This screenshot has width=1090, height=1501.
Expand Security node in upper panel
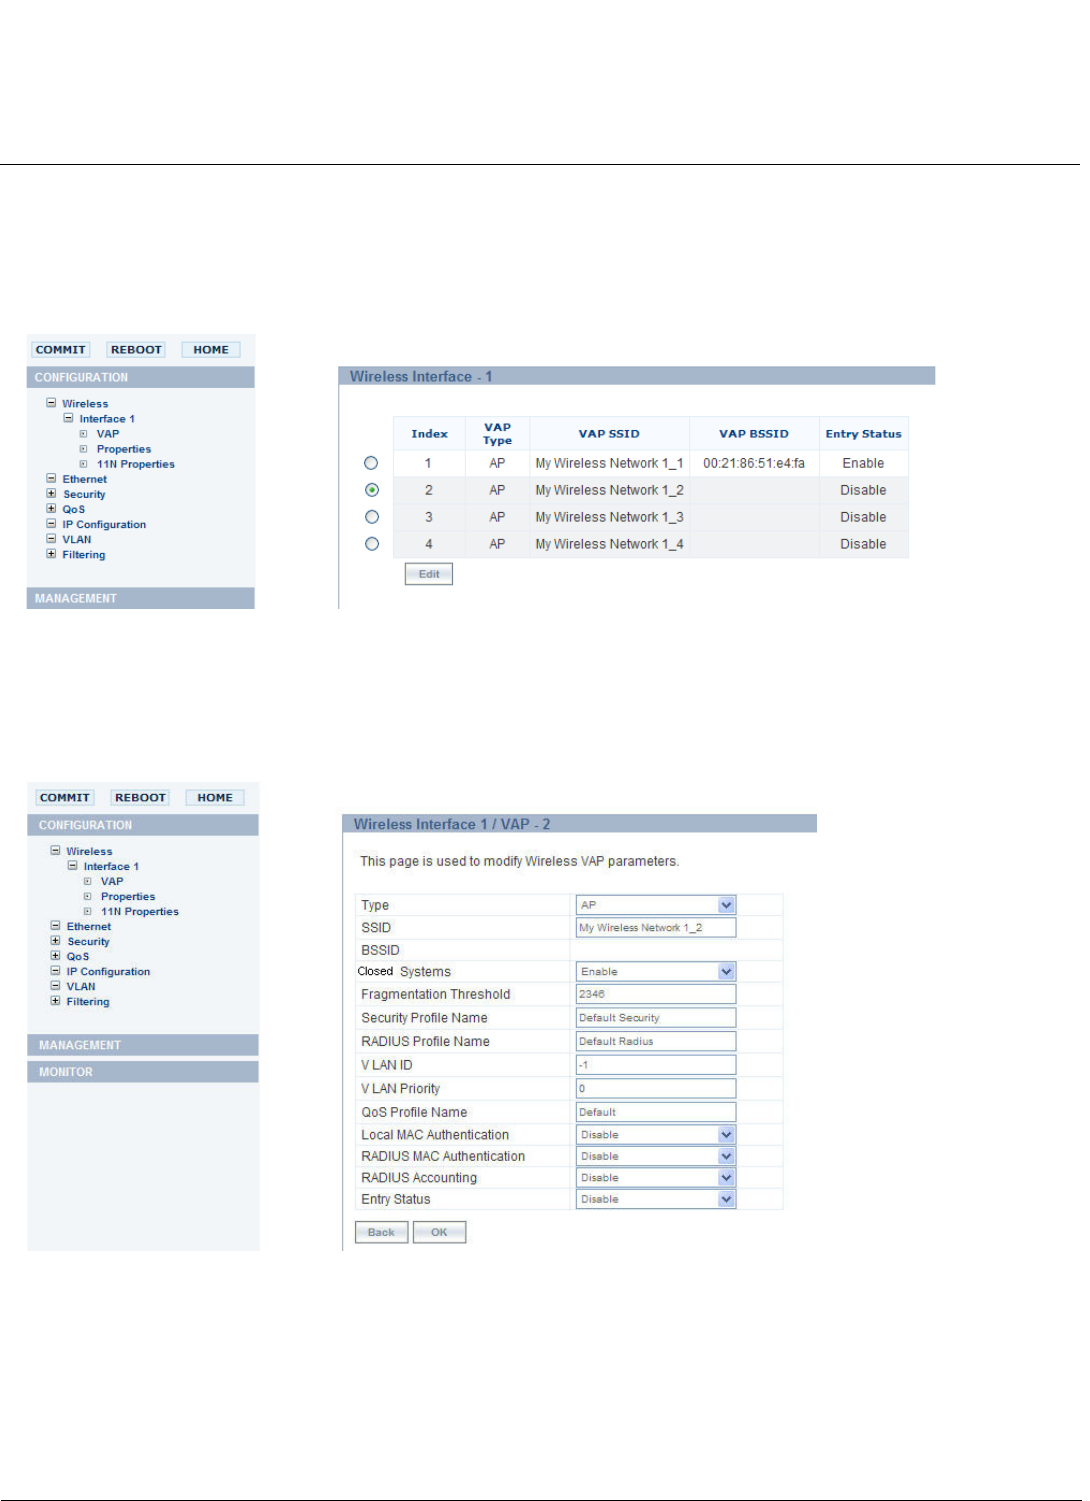(x=51, y=493)
